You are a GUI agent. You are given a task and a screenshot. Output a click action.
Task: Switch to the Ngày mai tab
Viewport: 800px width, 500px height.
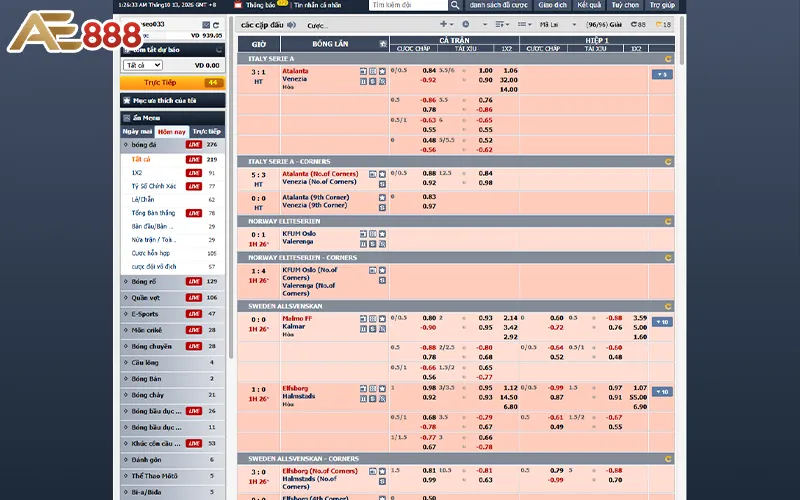[x=137, y=131]
